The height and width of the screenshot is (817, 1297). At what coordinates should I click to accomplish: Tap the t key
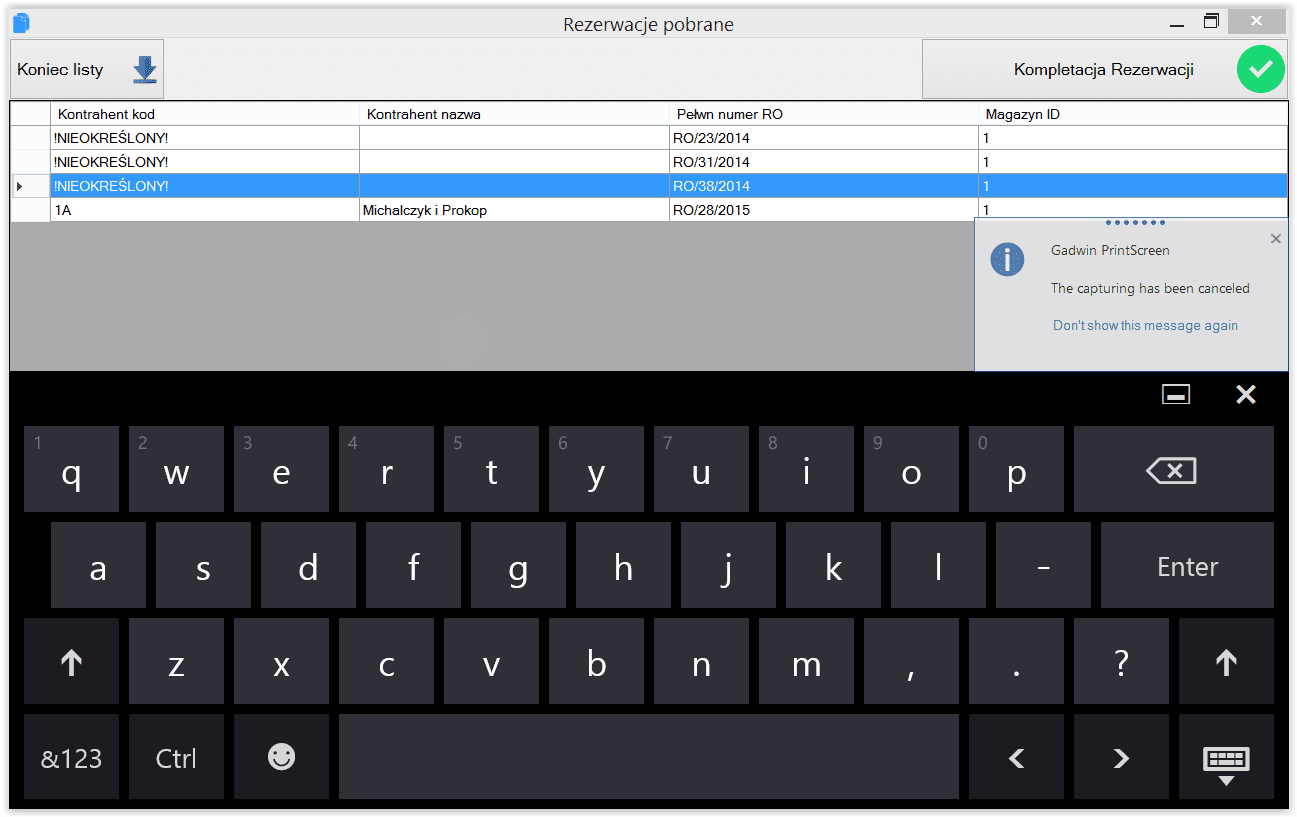[491, 469]
